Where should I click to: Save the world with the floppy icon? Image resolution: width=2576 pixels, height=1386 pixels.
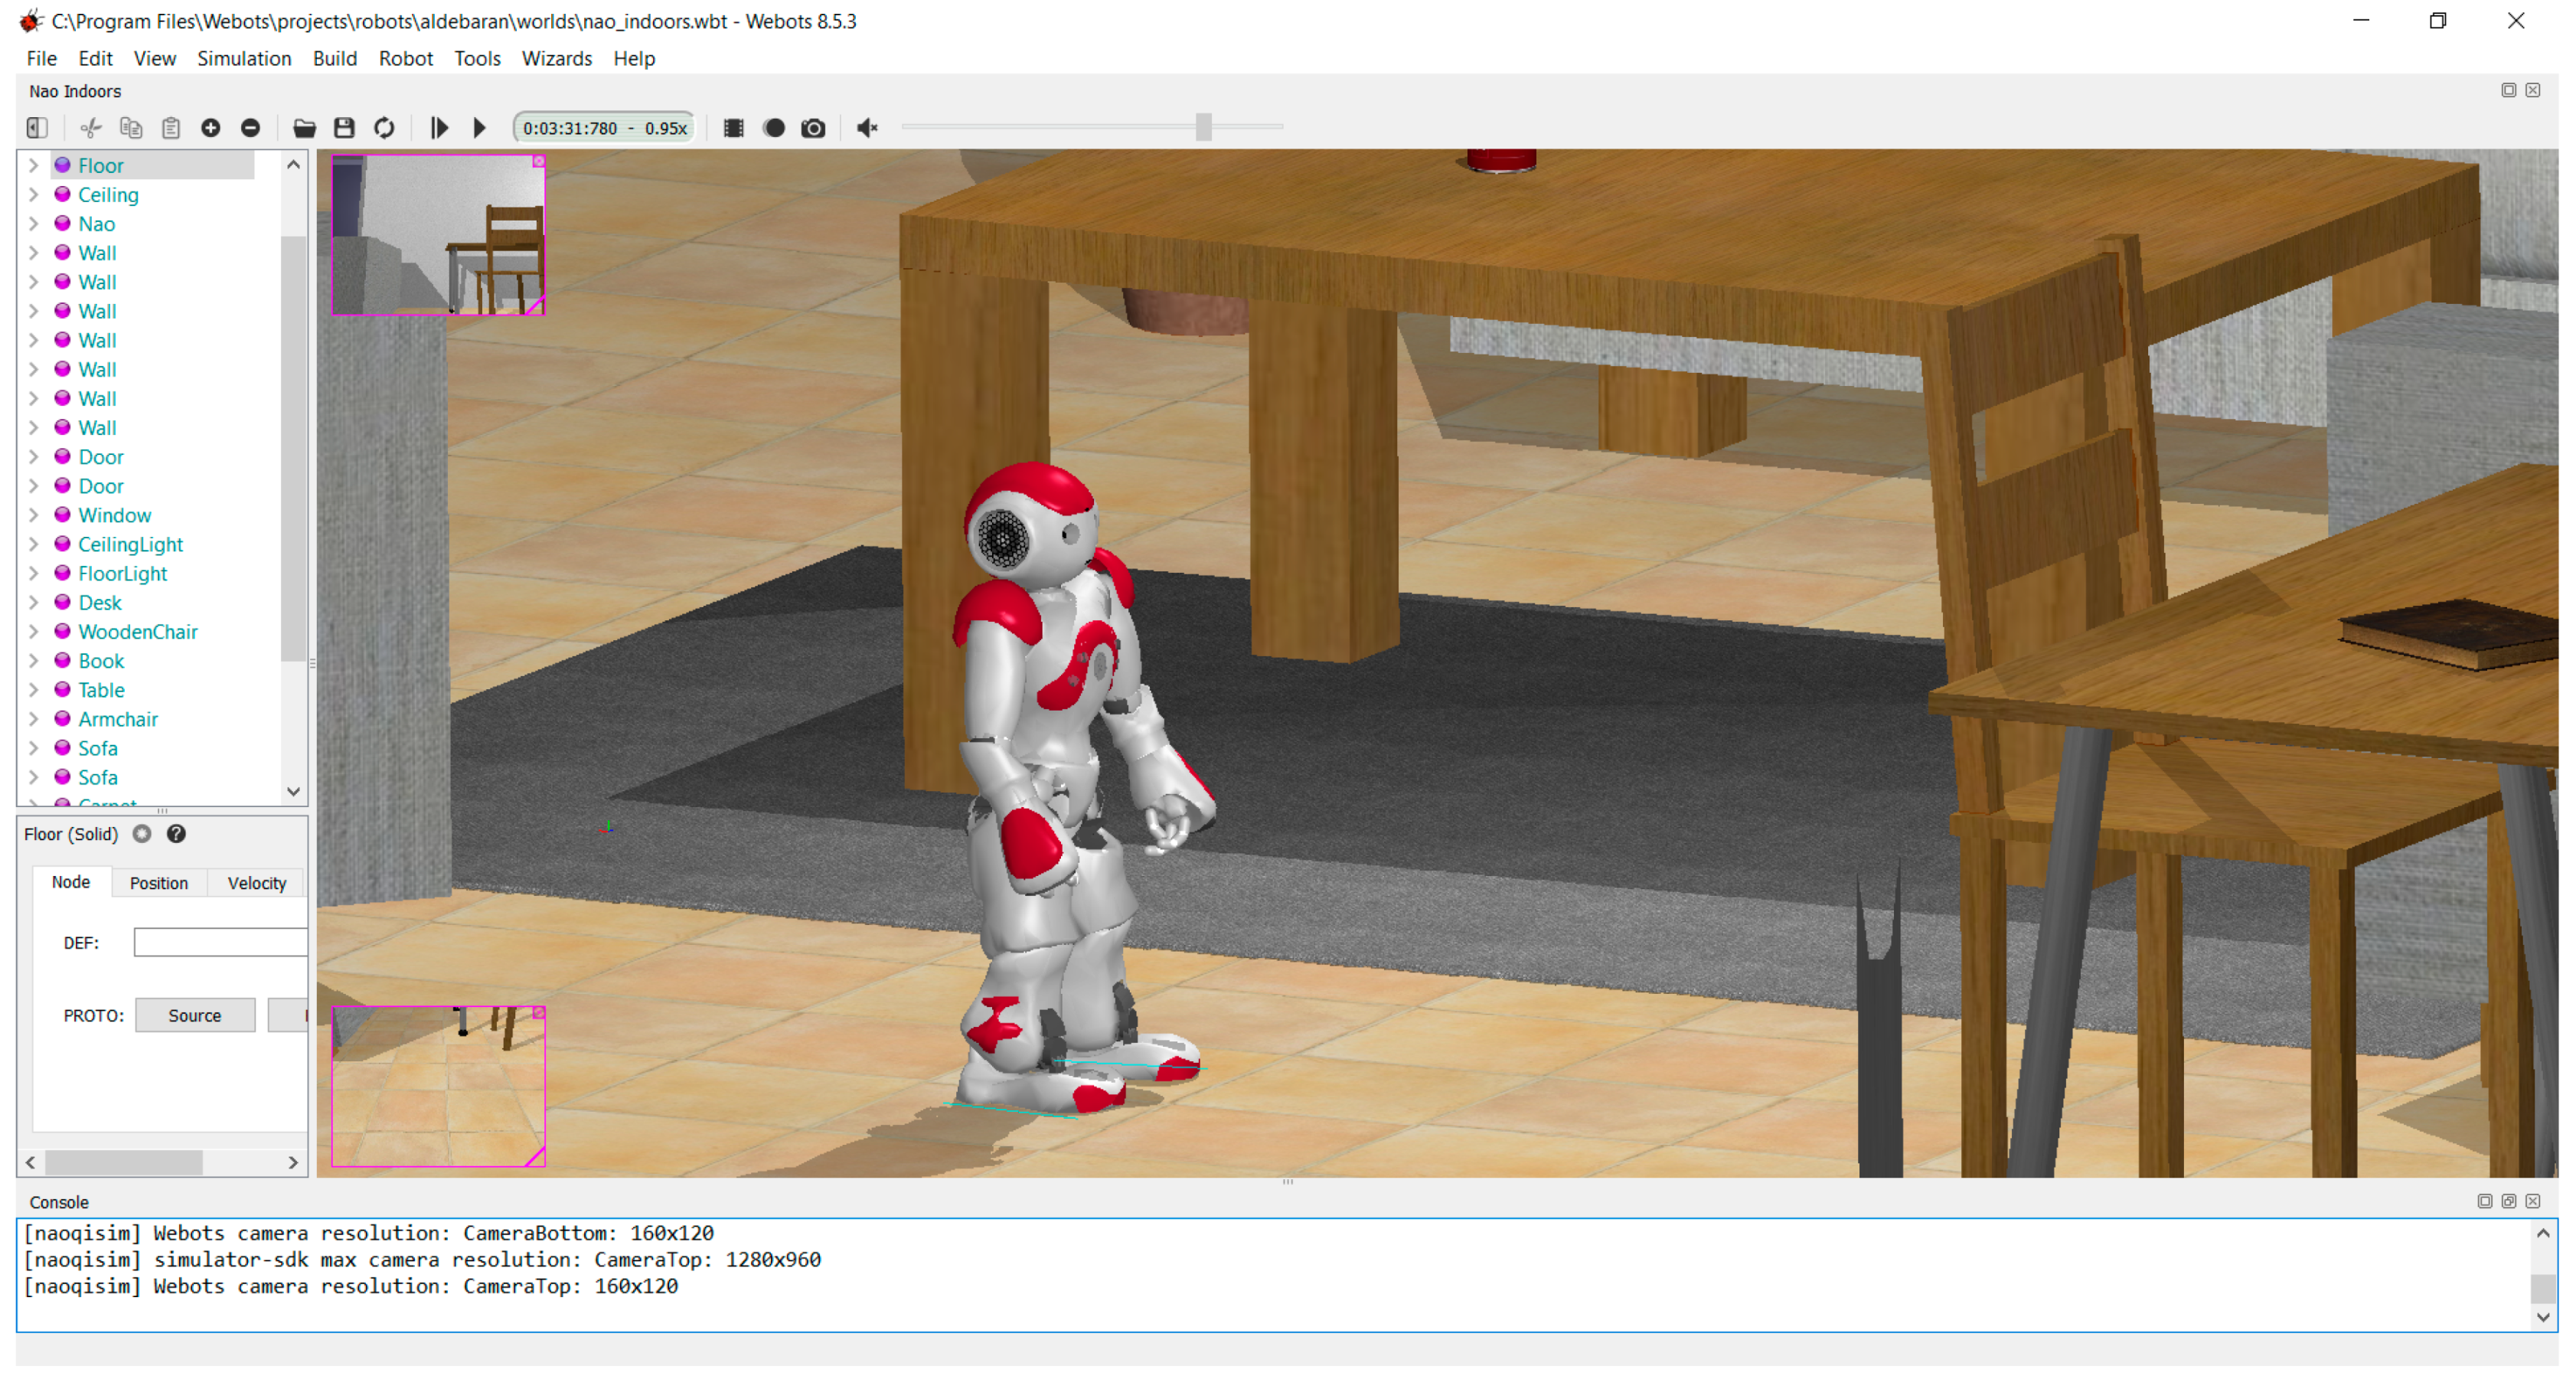344,128
